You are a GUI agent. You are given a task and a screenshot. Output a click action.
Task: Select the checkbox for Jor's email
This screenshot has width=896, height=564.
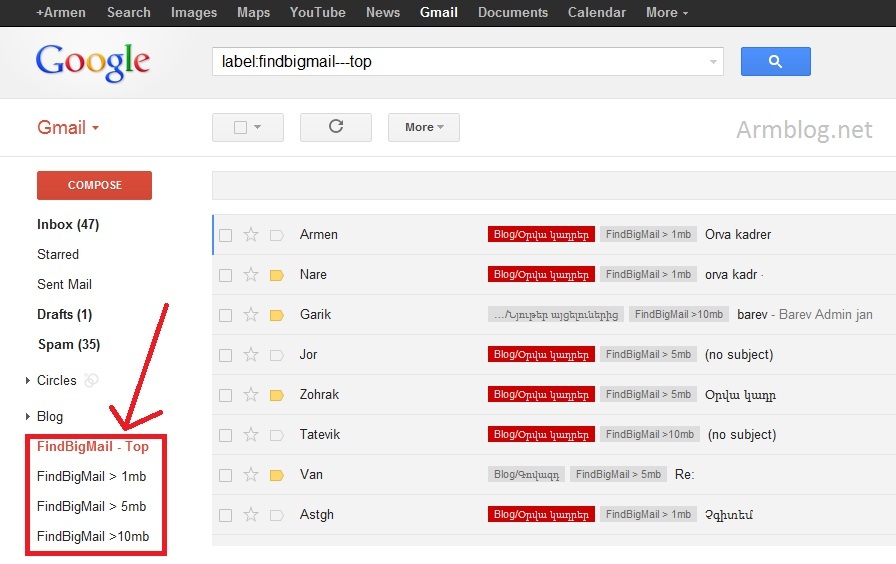click(226, 355)
